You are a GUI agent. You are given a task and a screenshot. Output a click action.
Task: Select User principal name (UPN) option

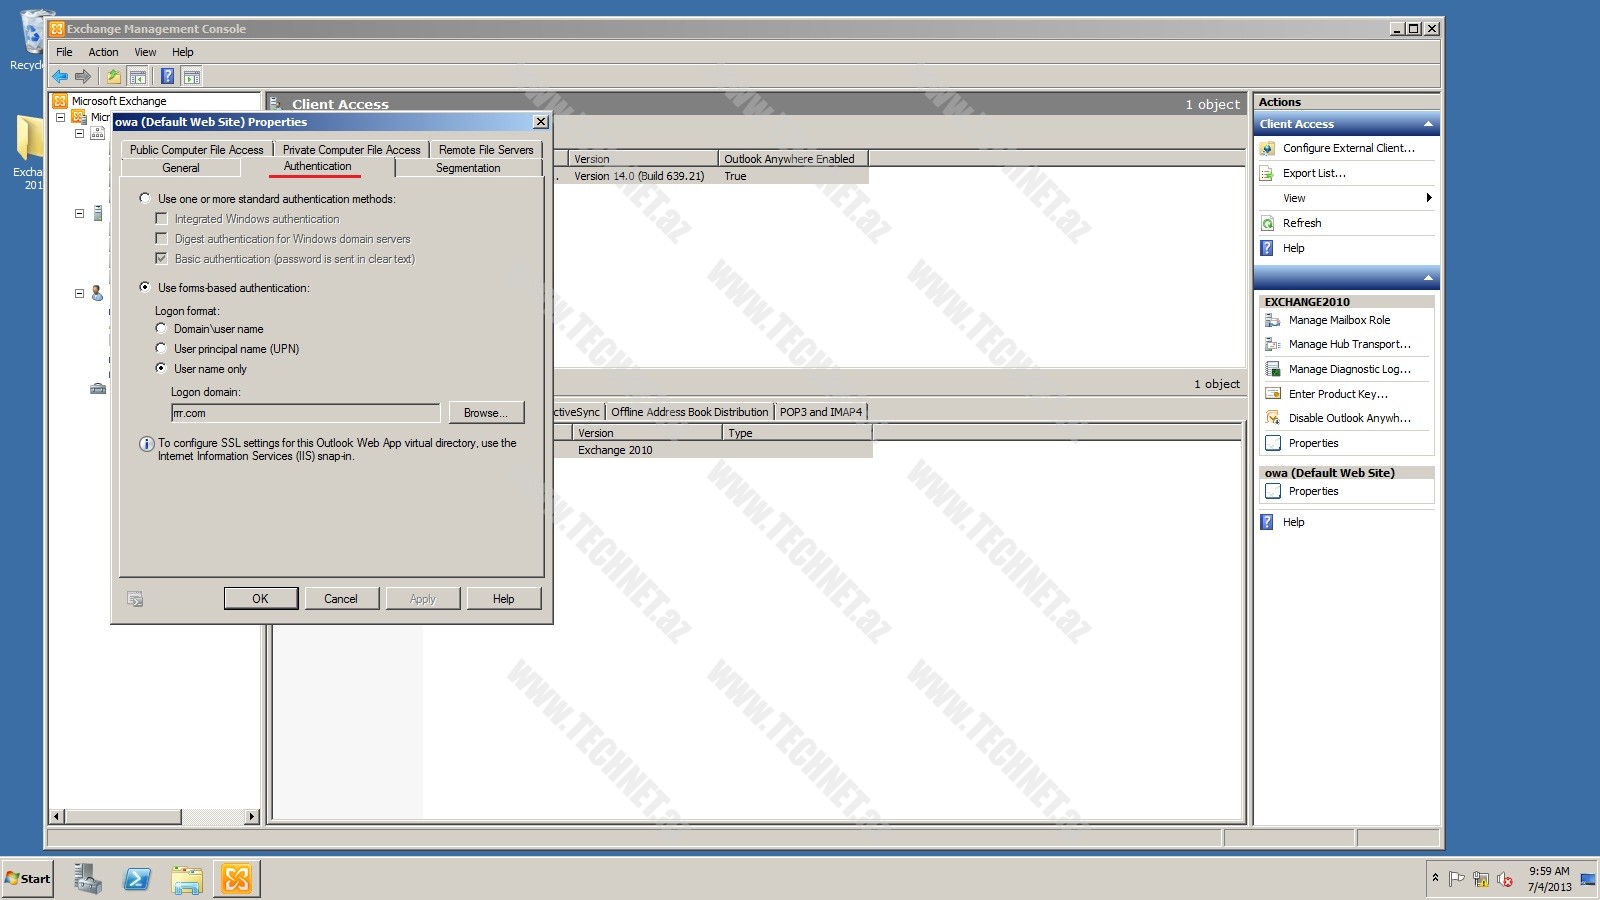pyautogui.click(x=161, y=349)
